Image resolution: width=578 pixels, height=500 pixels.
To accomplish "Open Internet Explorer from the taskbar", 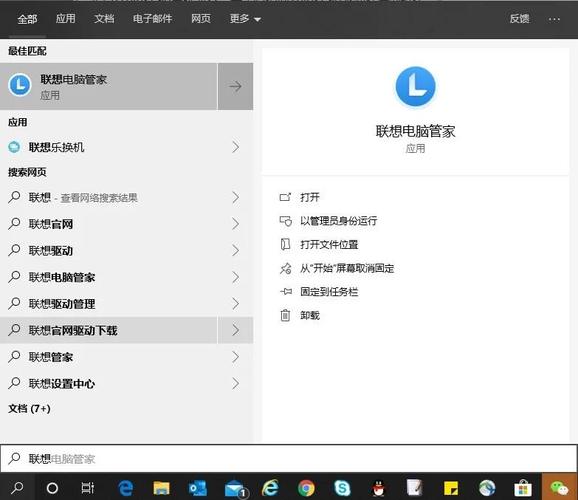I will 270,488.
